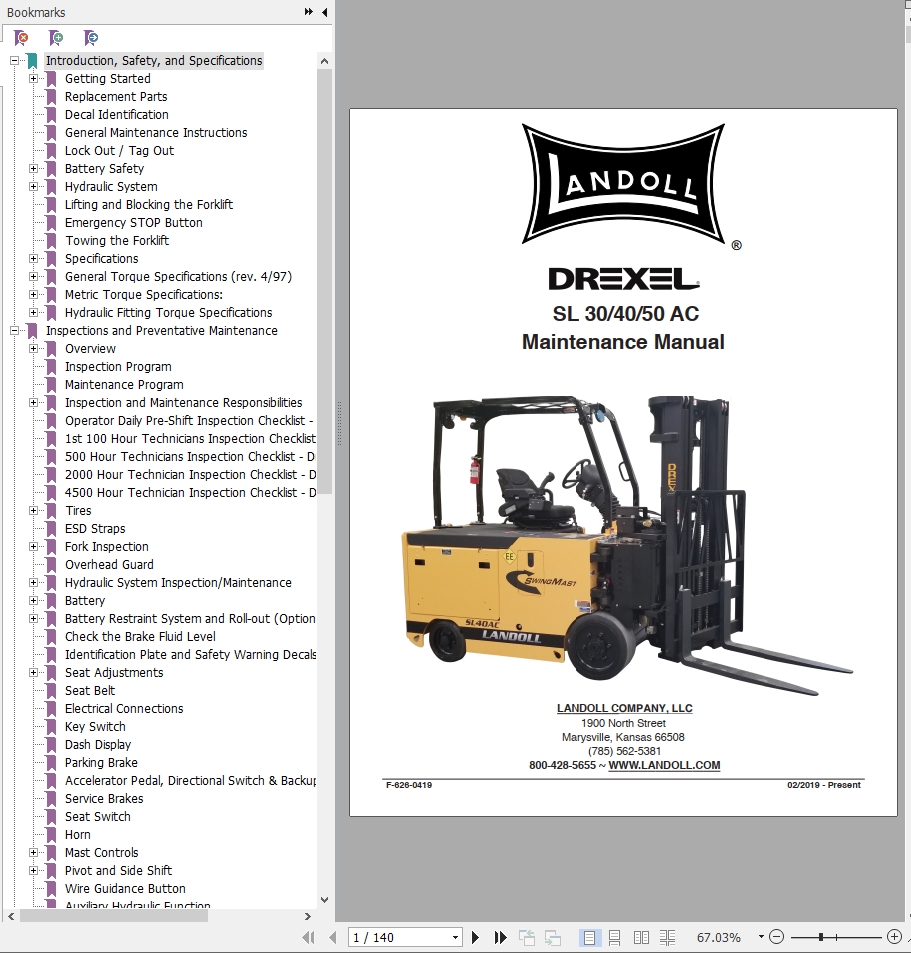The width and height of the screenshot is (911, 953).
Task: Go to the next page
Action: coord(475,937)
